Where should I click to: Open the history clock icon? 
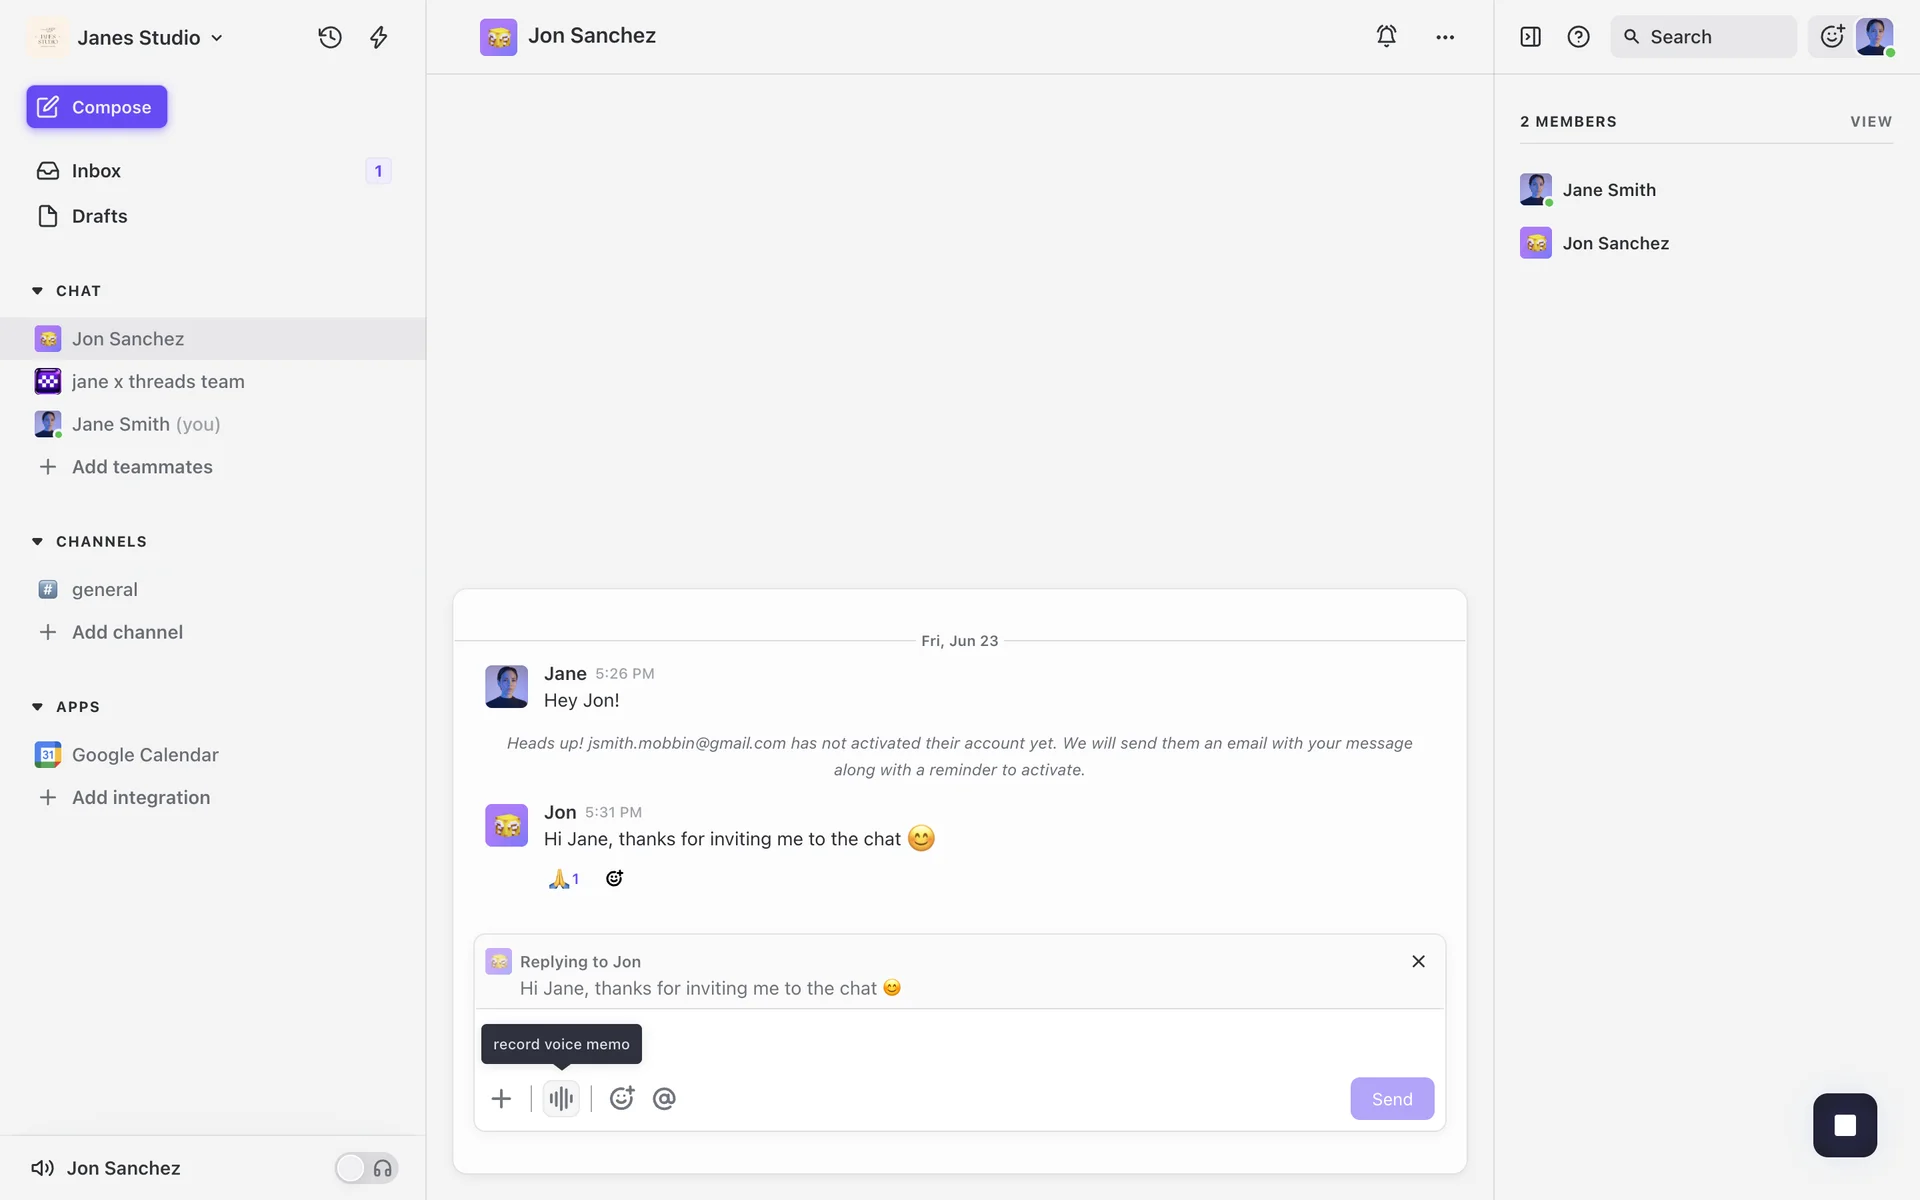click(330, 37)
